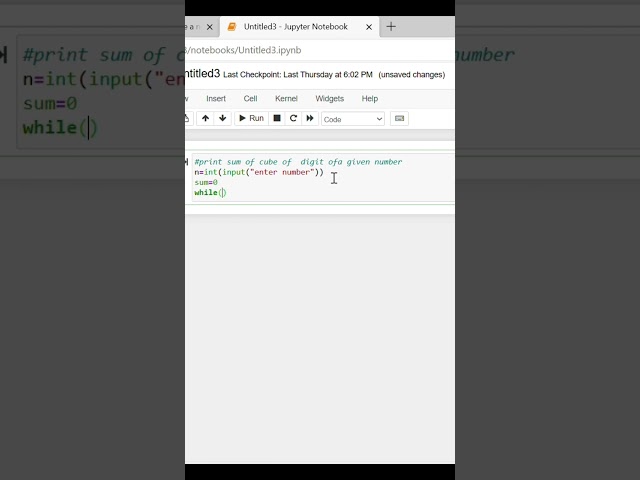640x480 pixels.
Task: Restart and run all with fast-forward icon
Action: click(x=310, y=118)
